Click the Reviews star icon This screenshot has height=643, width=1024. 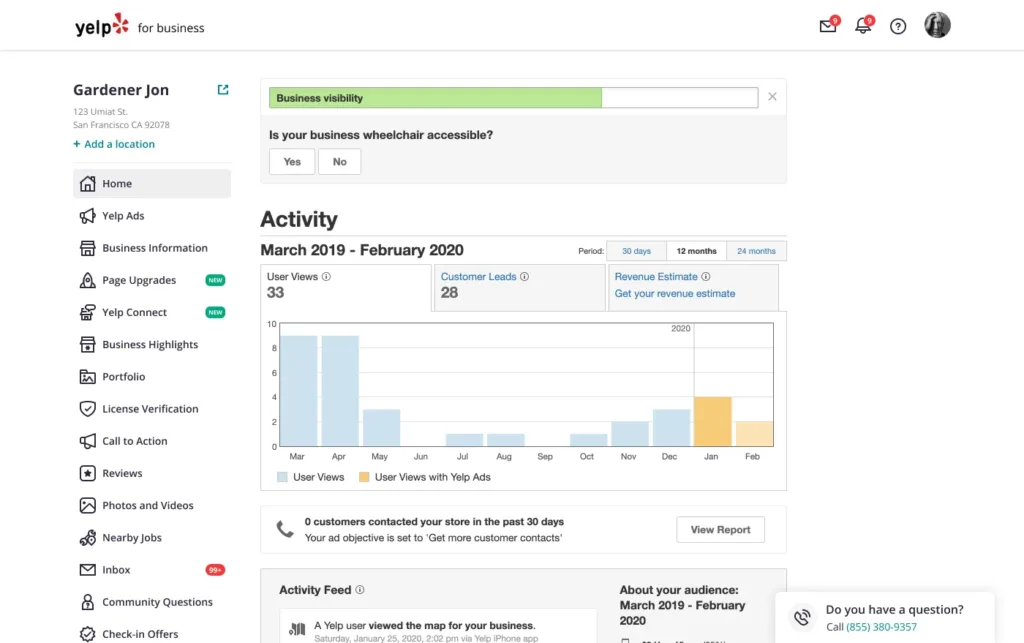coord(88,473)
